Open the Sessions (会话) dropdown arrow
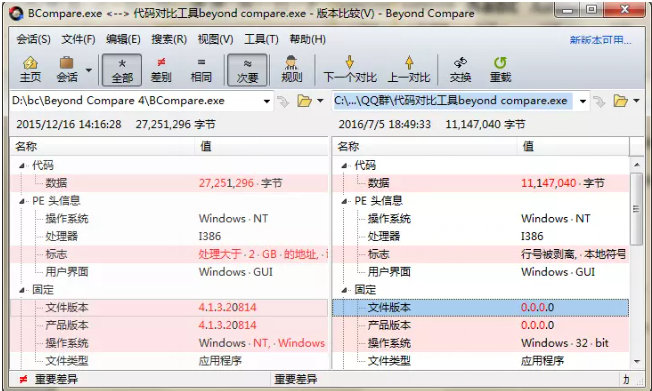 tap(89, 70)
